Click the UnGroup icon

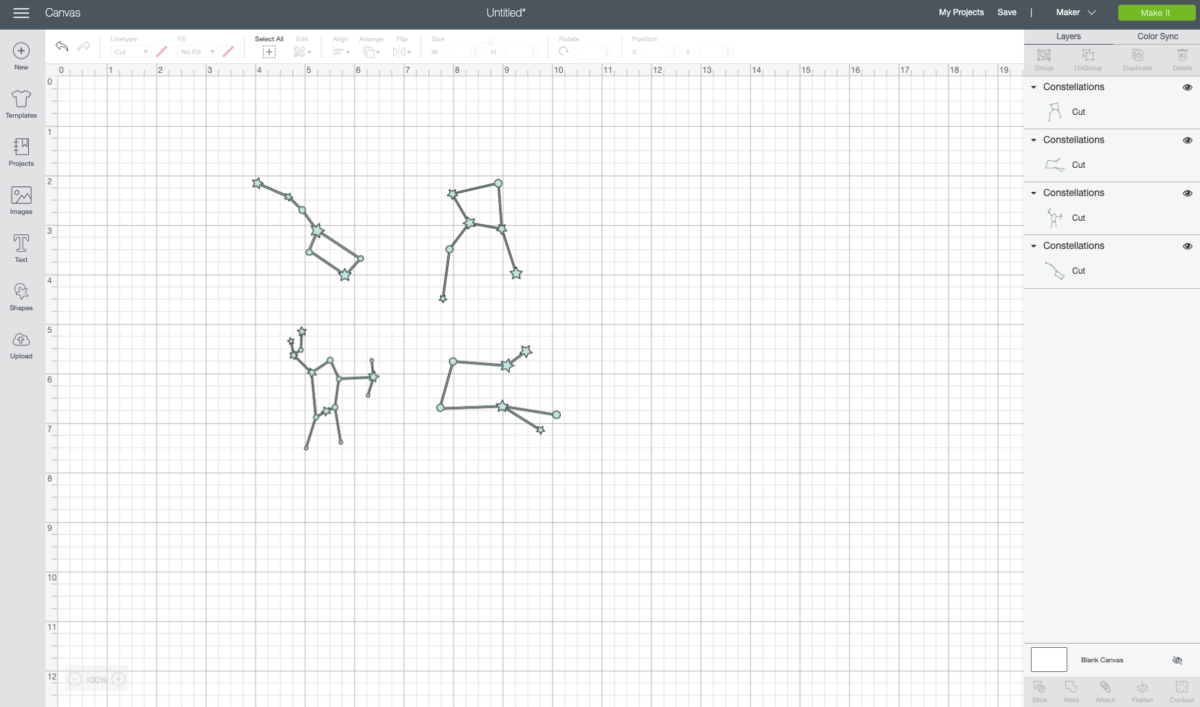(x=1088, y=60)
